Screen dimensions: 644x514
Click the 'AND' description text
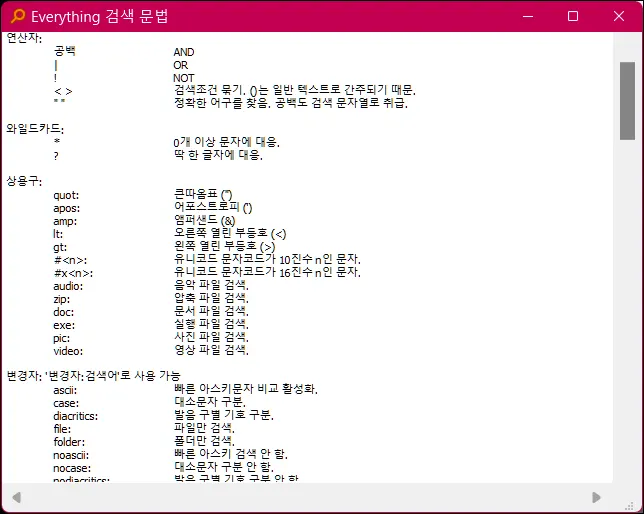184,52
